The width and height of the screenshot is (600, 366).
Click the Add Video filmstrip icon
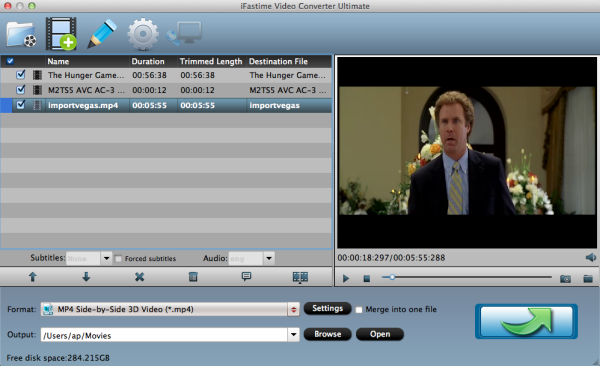tap(61, 34)
